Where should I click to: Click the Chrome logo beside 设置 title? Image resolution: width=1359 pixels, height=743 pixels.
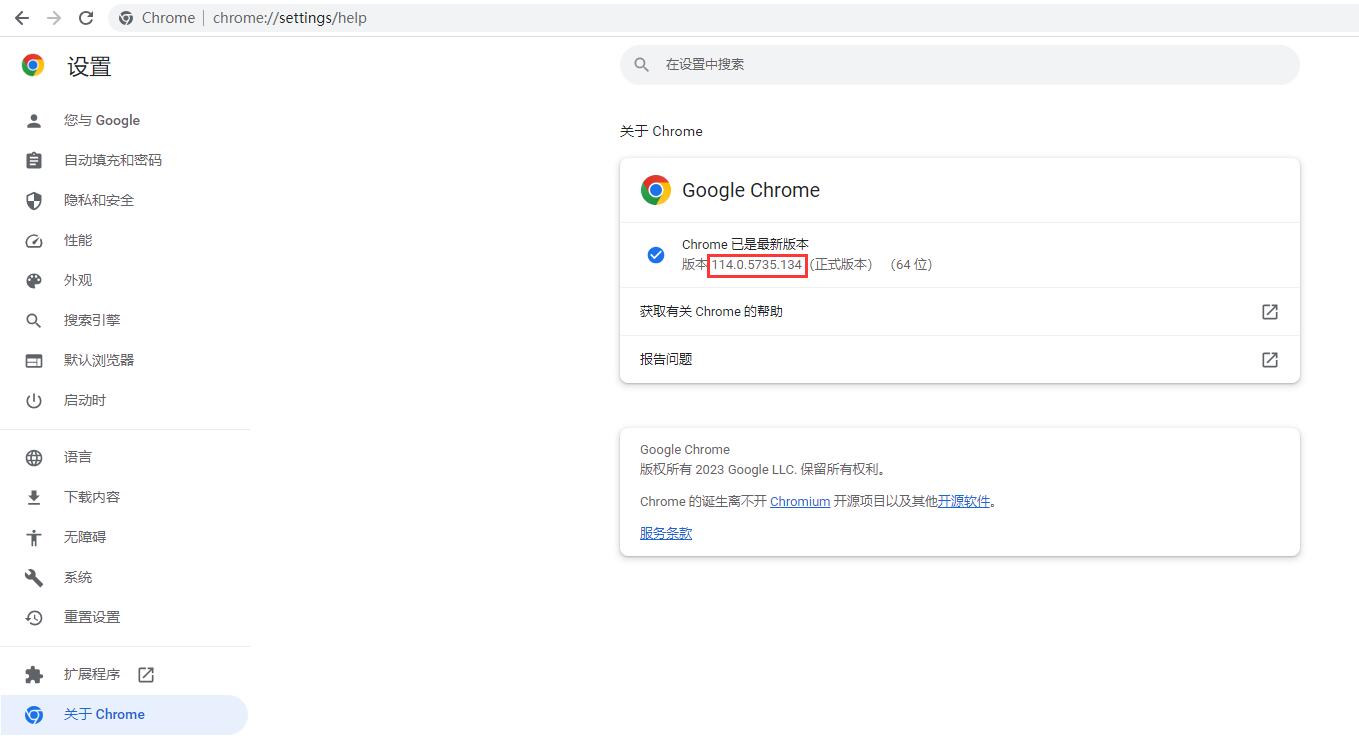point(33,66)
